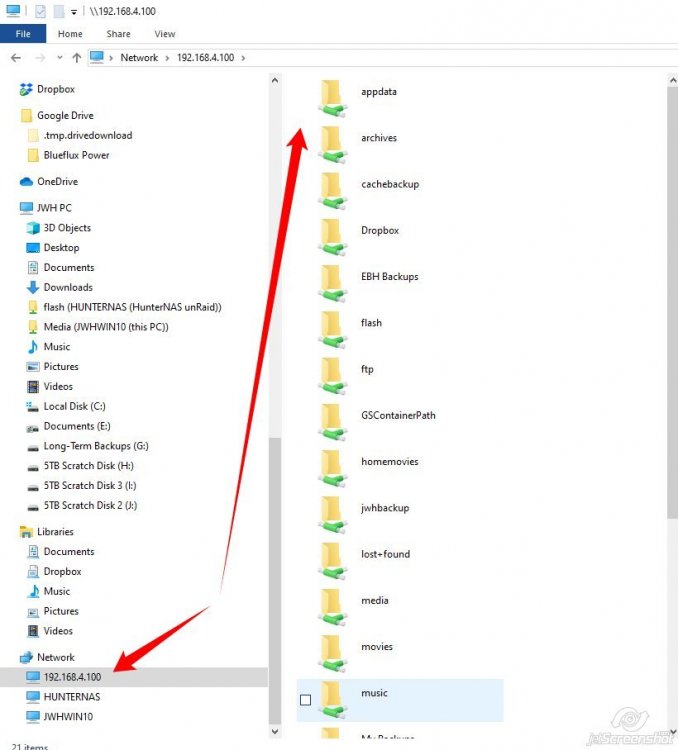This screenshot has width=678, height=750.
Task: Select the homemovies folder icon
Action: point(332,468)
